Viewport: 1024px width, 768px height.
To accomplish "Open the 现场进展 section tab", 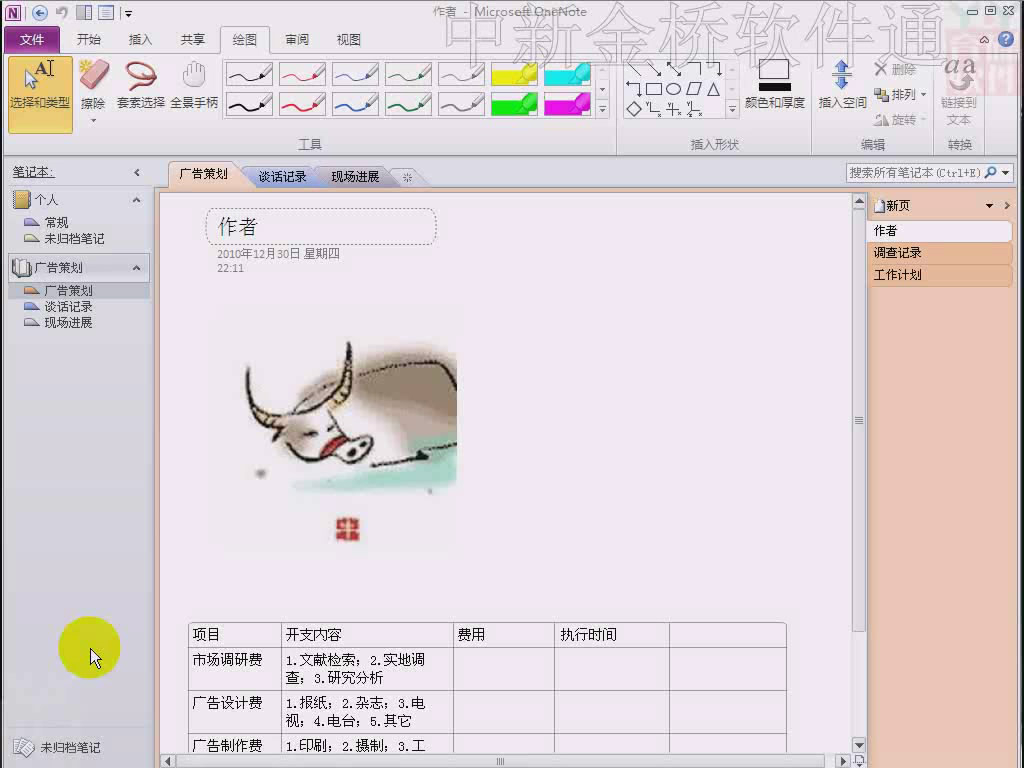I will (355, 177).
